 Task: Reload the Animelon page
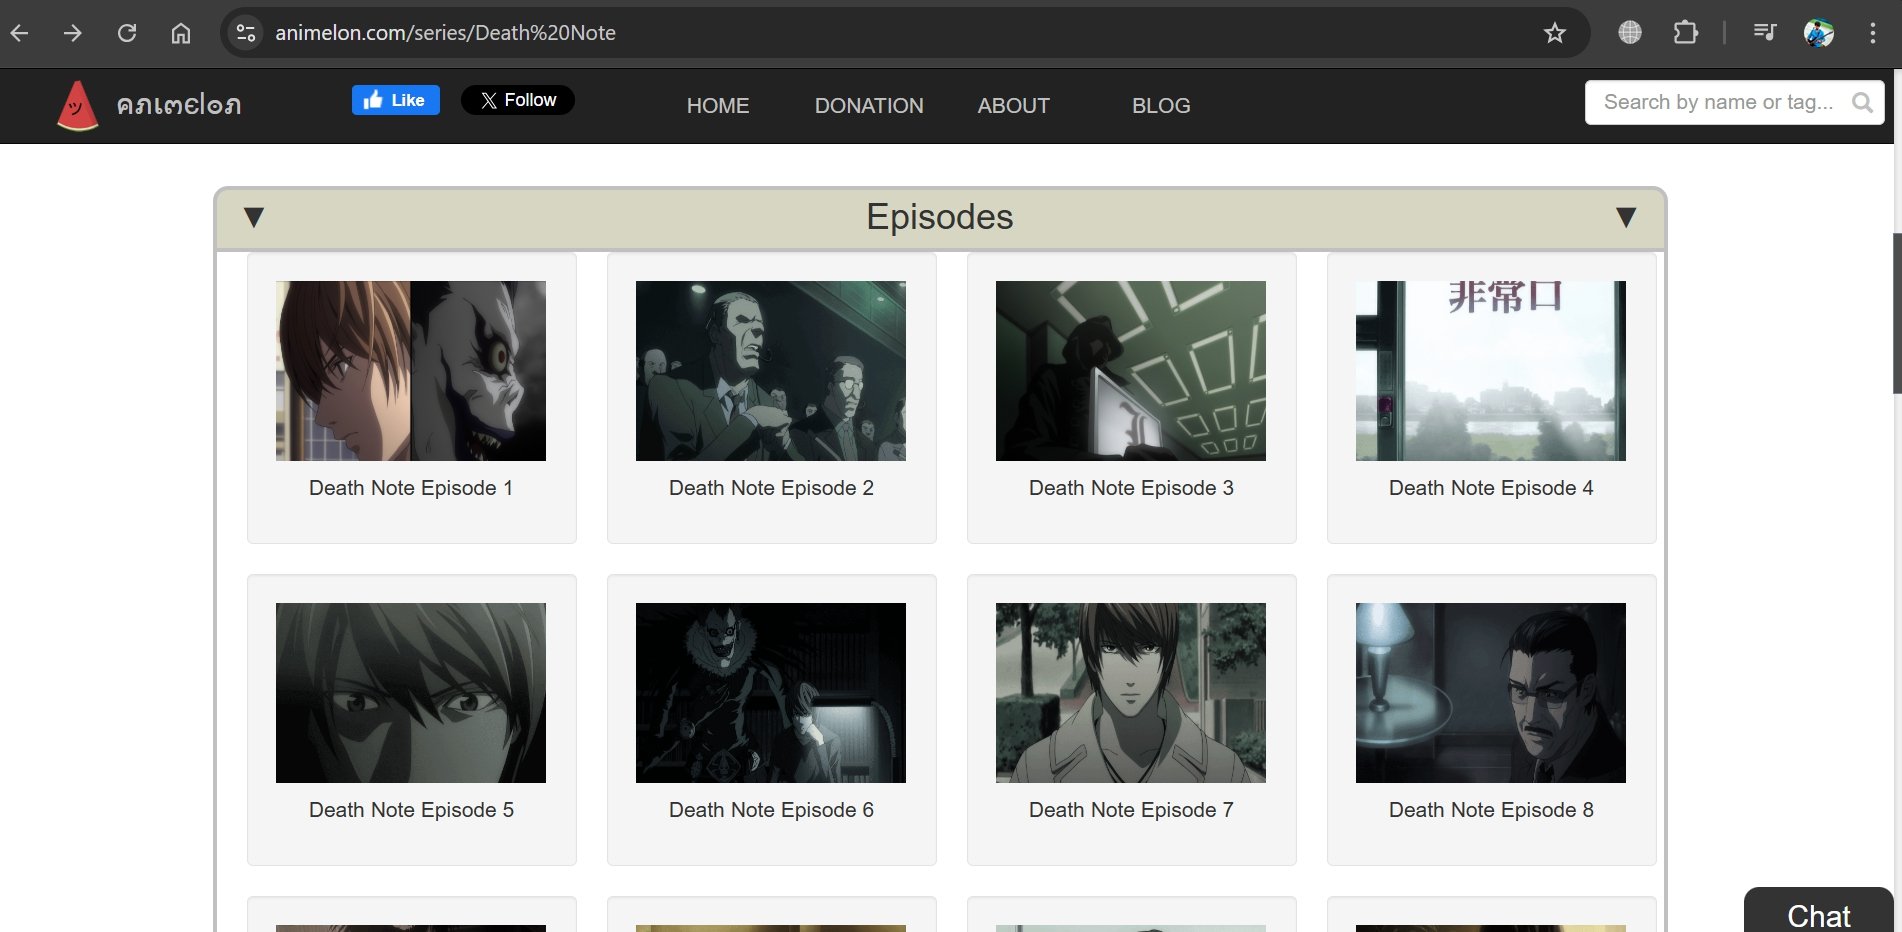127,33
